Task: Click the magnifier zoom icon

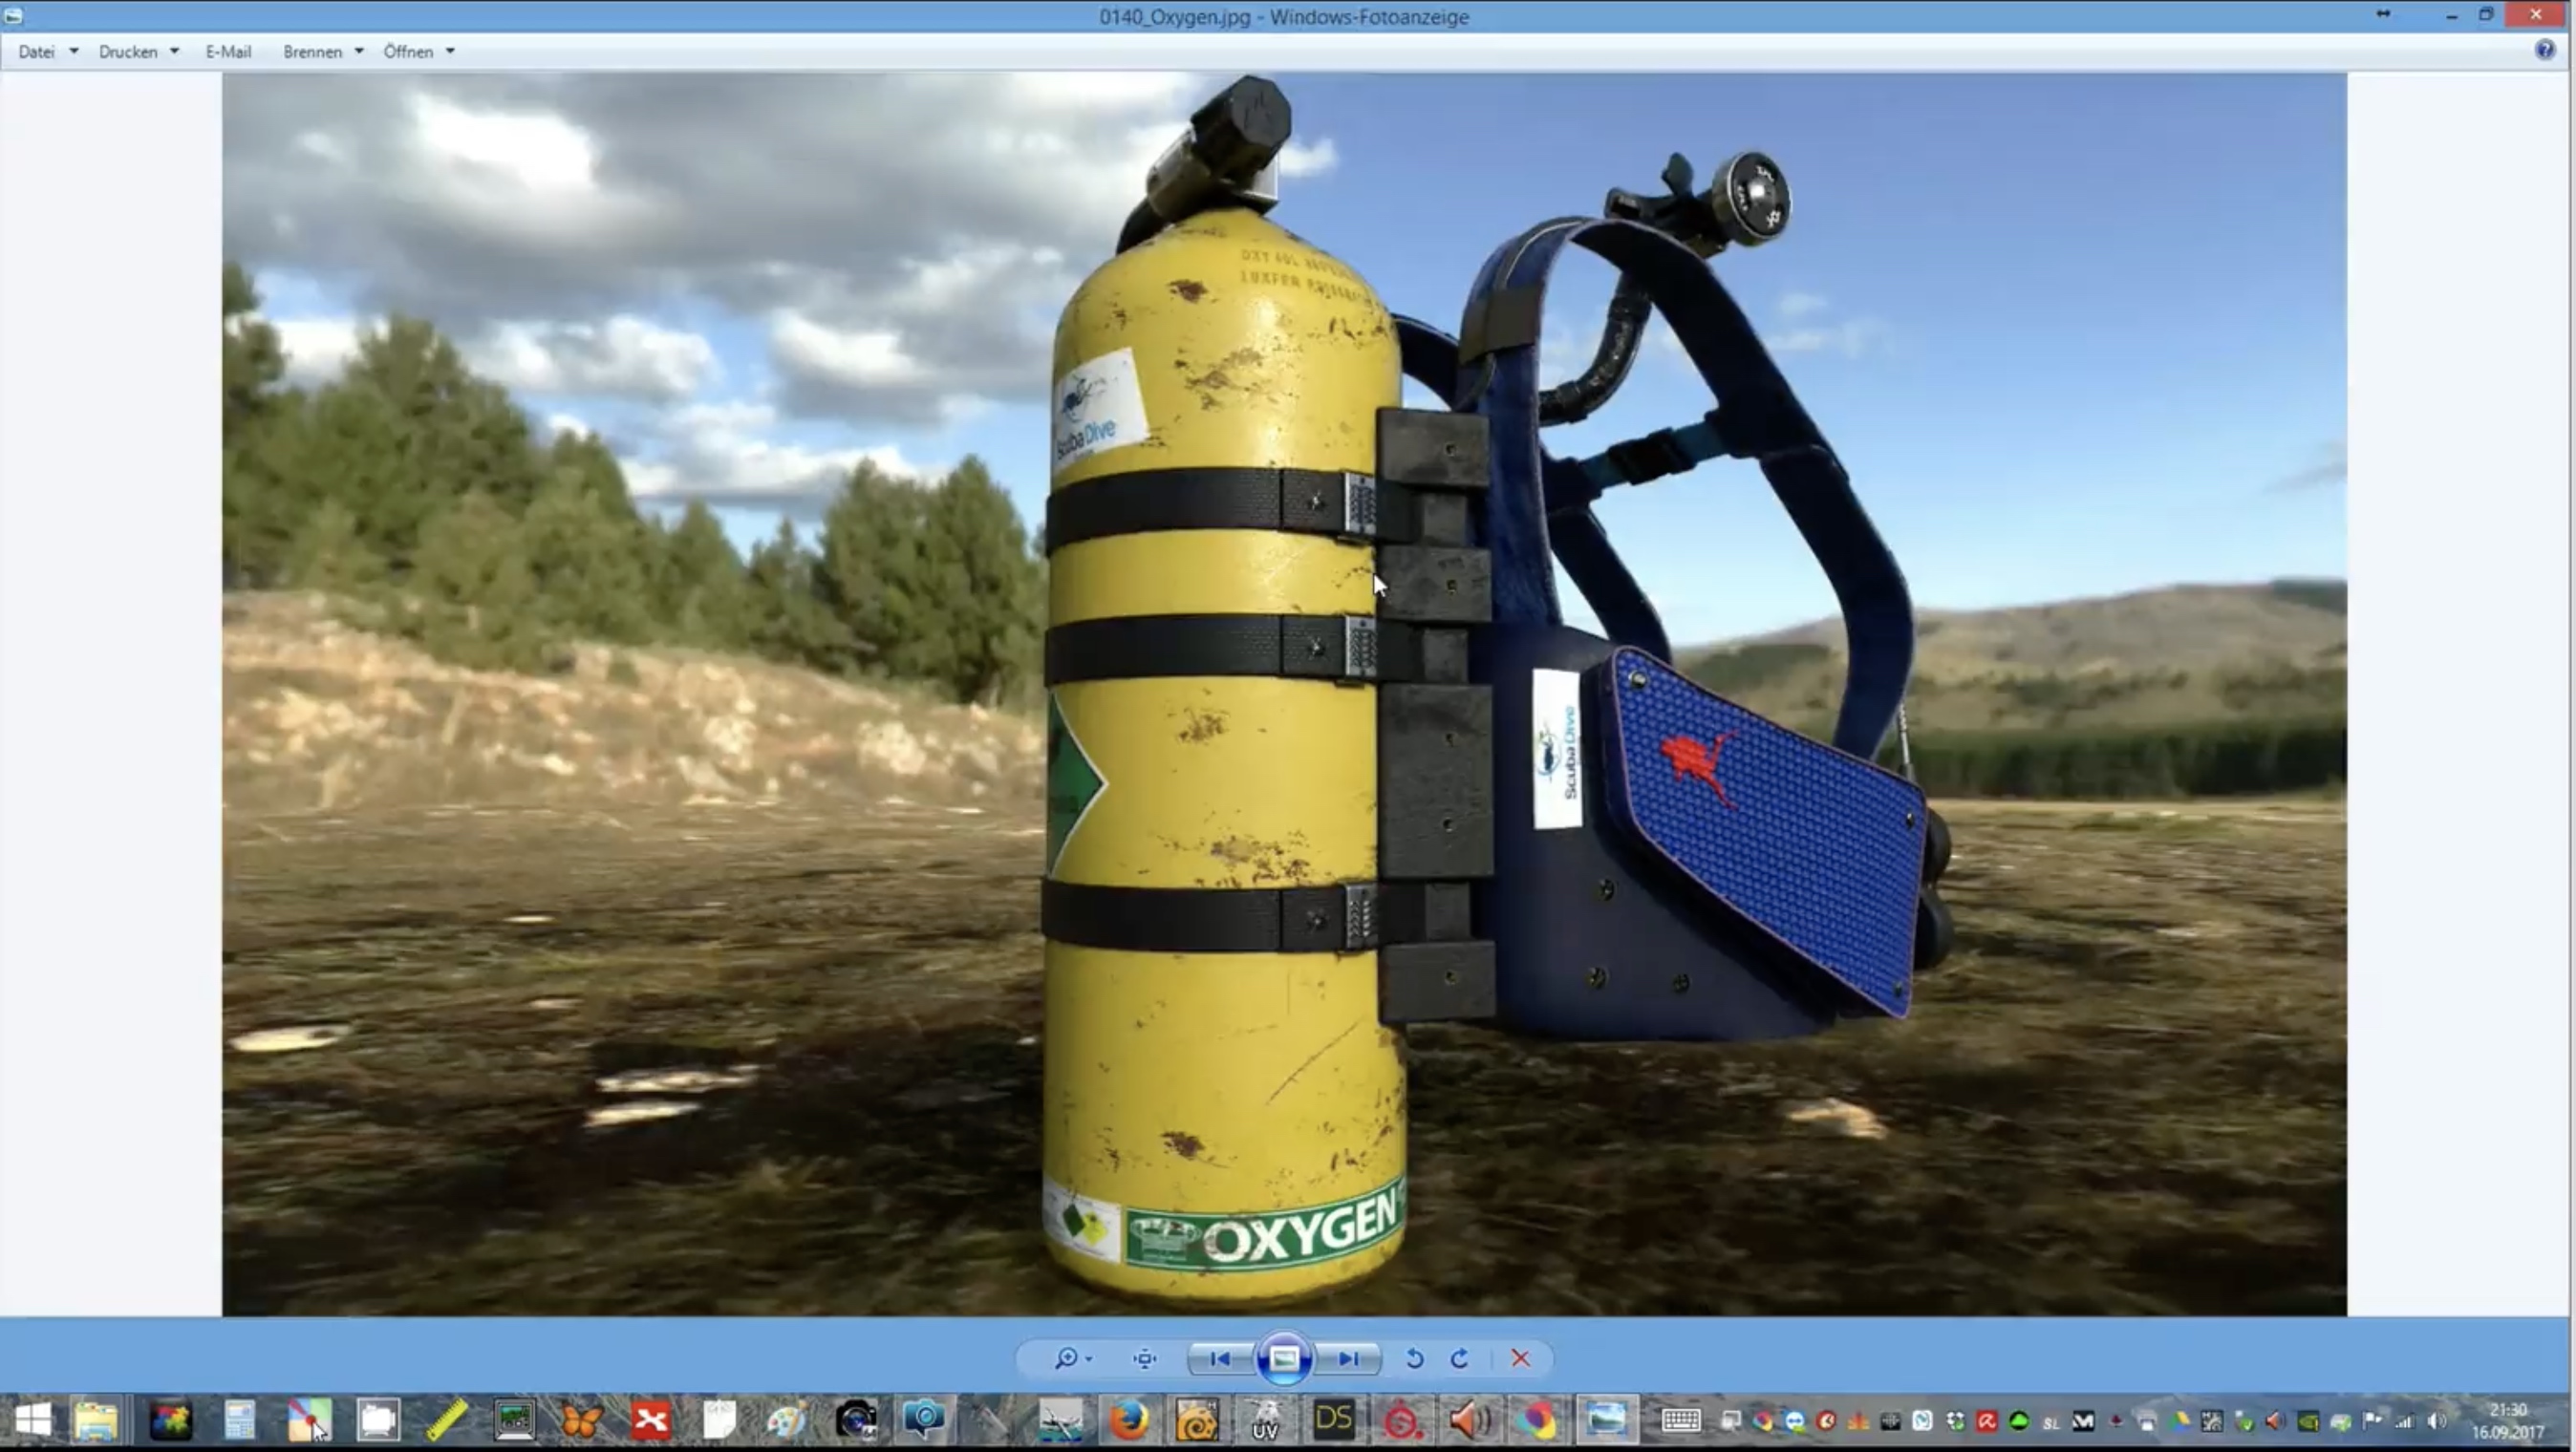Action: (x=1066, y=1358)
